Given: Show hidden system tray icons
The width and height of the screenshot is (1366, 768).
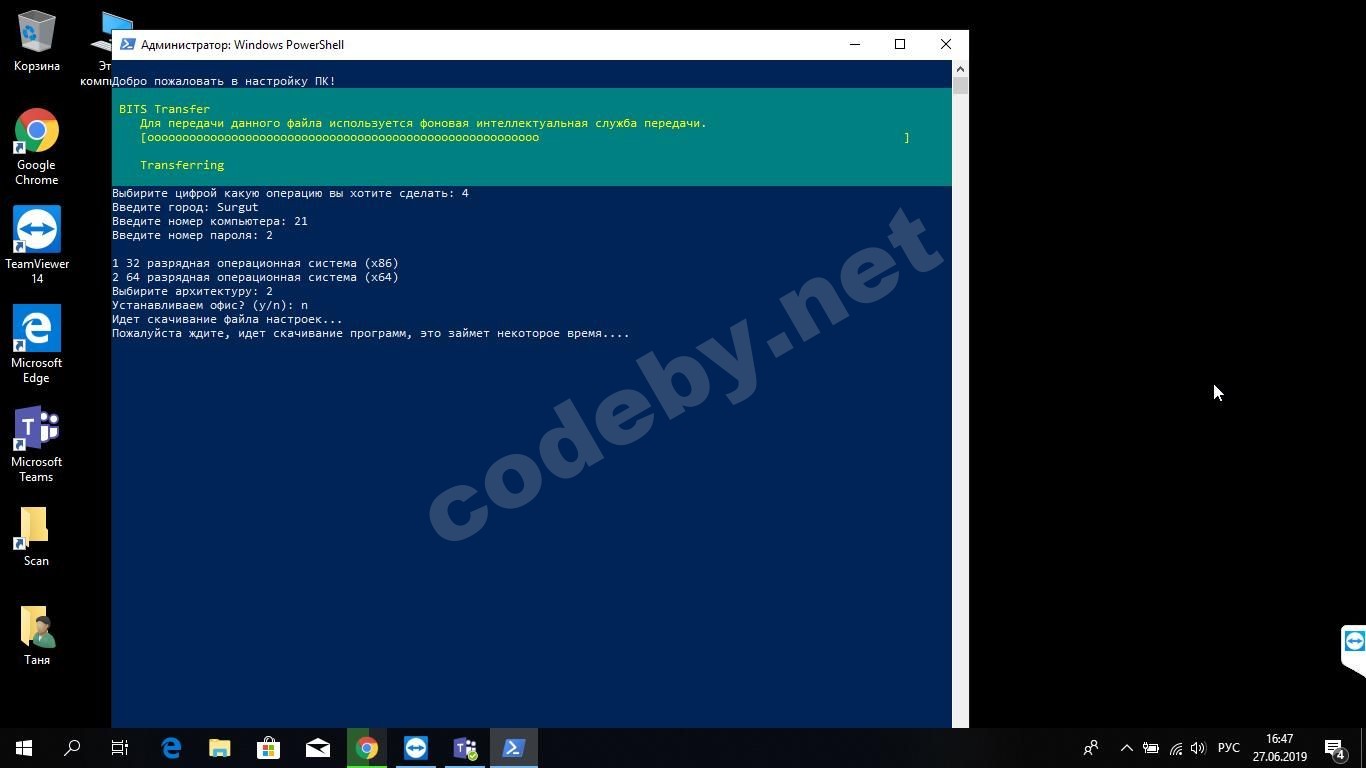Looking at the screenshot, I should coord(1126,748).
